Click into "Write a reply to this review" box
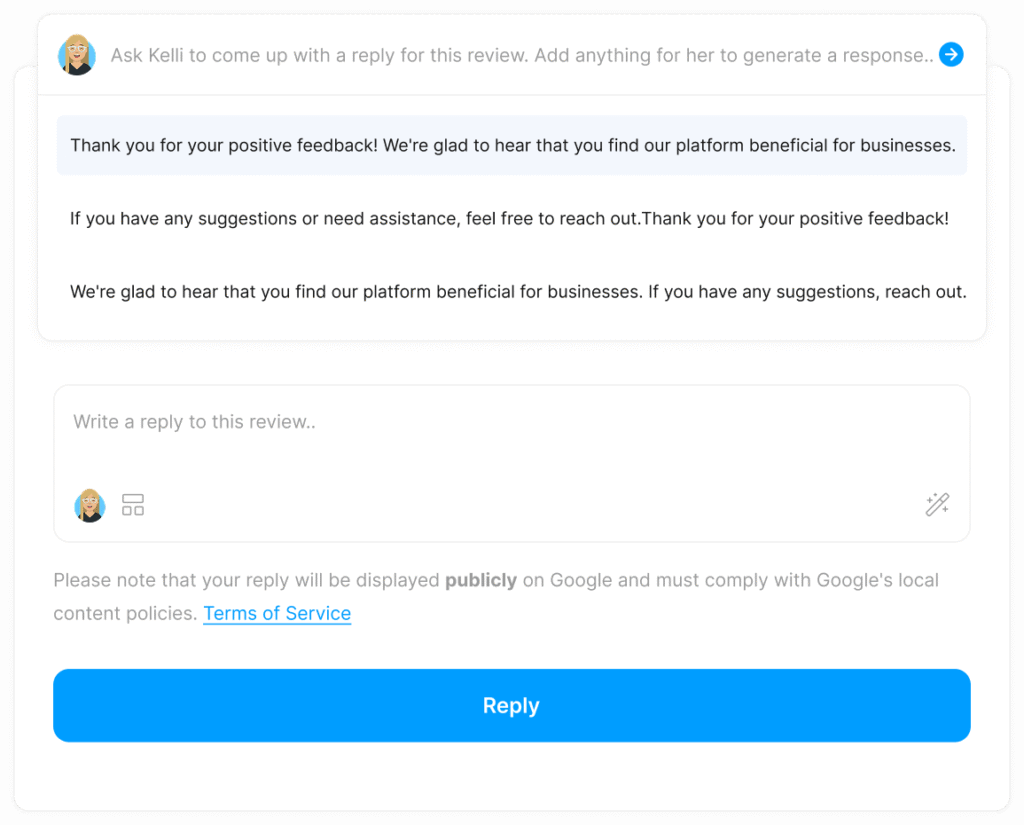This screenshot has width=1024, height=825. (510, 440)
